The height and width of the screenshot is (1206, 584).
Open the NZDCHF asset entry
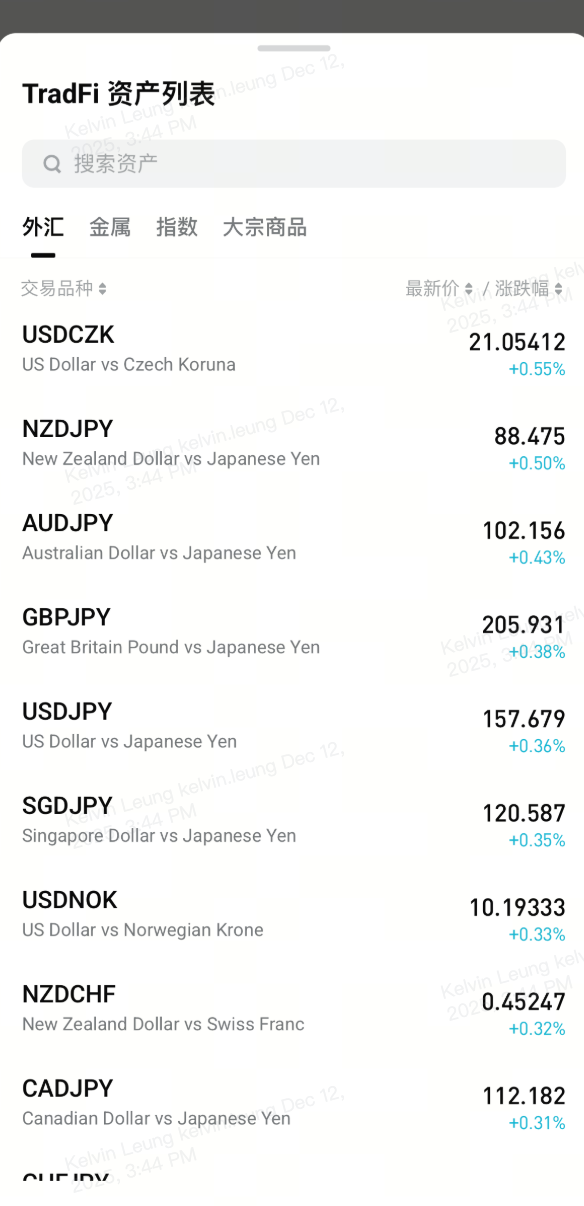[x=292, y=1008]
